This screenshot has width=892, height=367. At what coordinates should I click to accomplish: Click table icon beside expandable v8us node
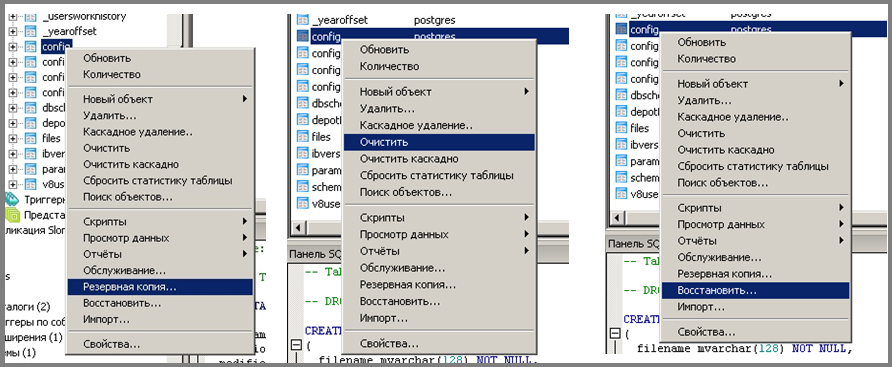[30, 184]
